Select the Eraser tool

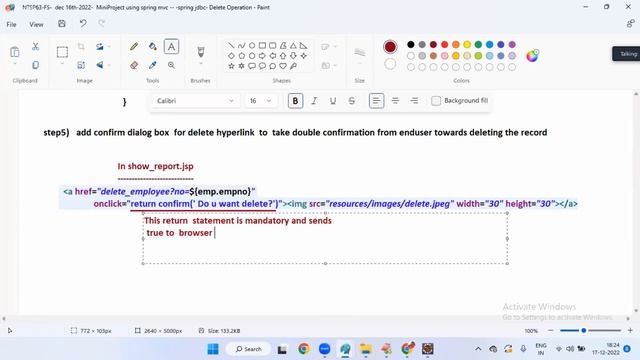tap(134, 65)
